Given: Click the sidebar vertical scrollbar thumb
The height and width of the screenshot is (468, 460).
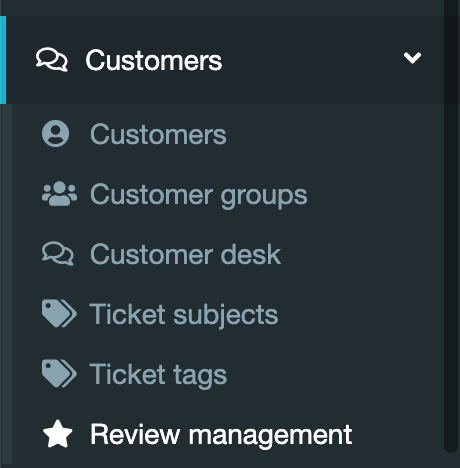Looking at the screenshot, I should click(452, 226).
